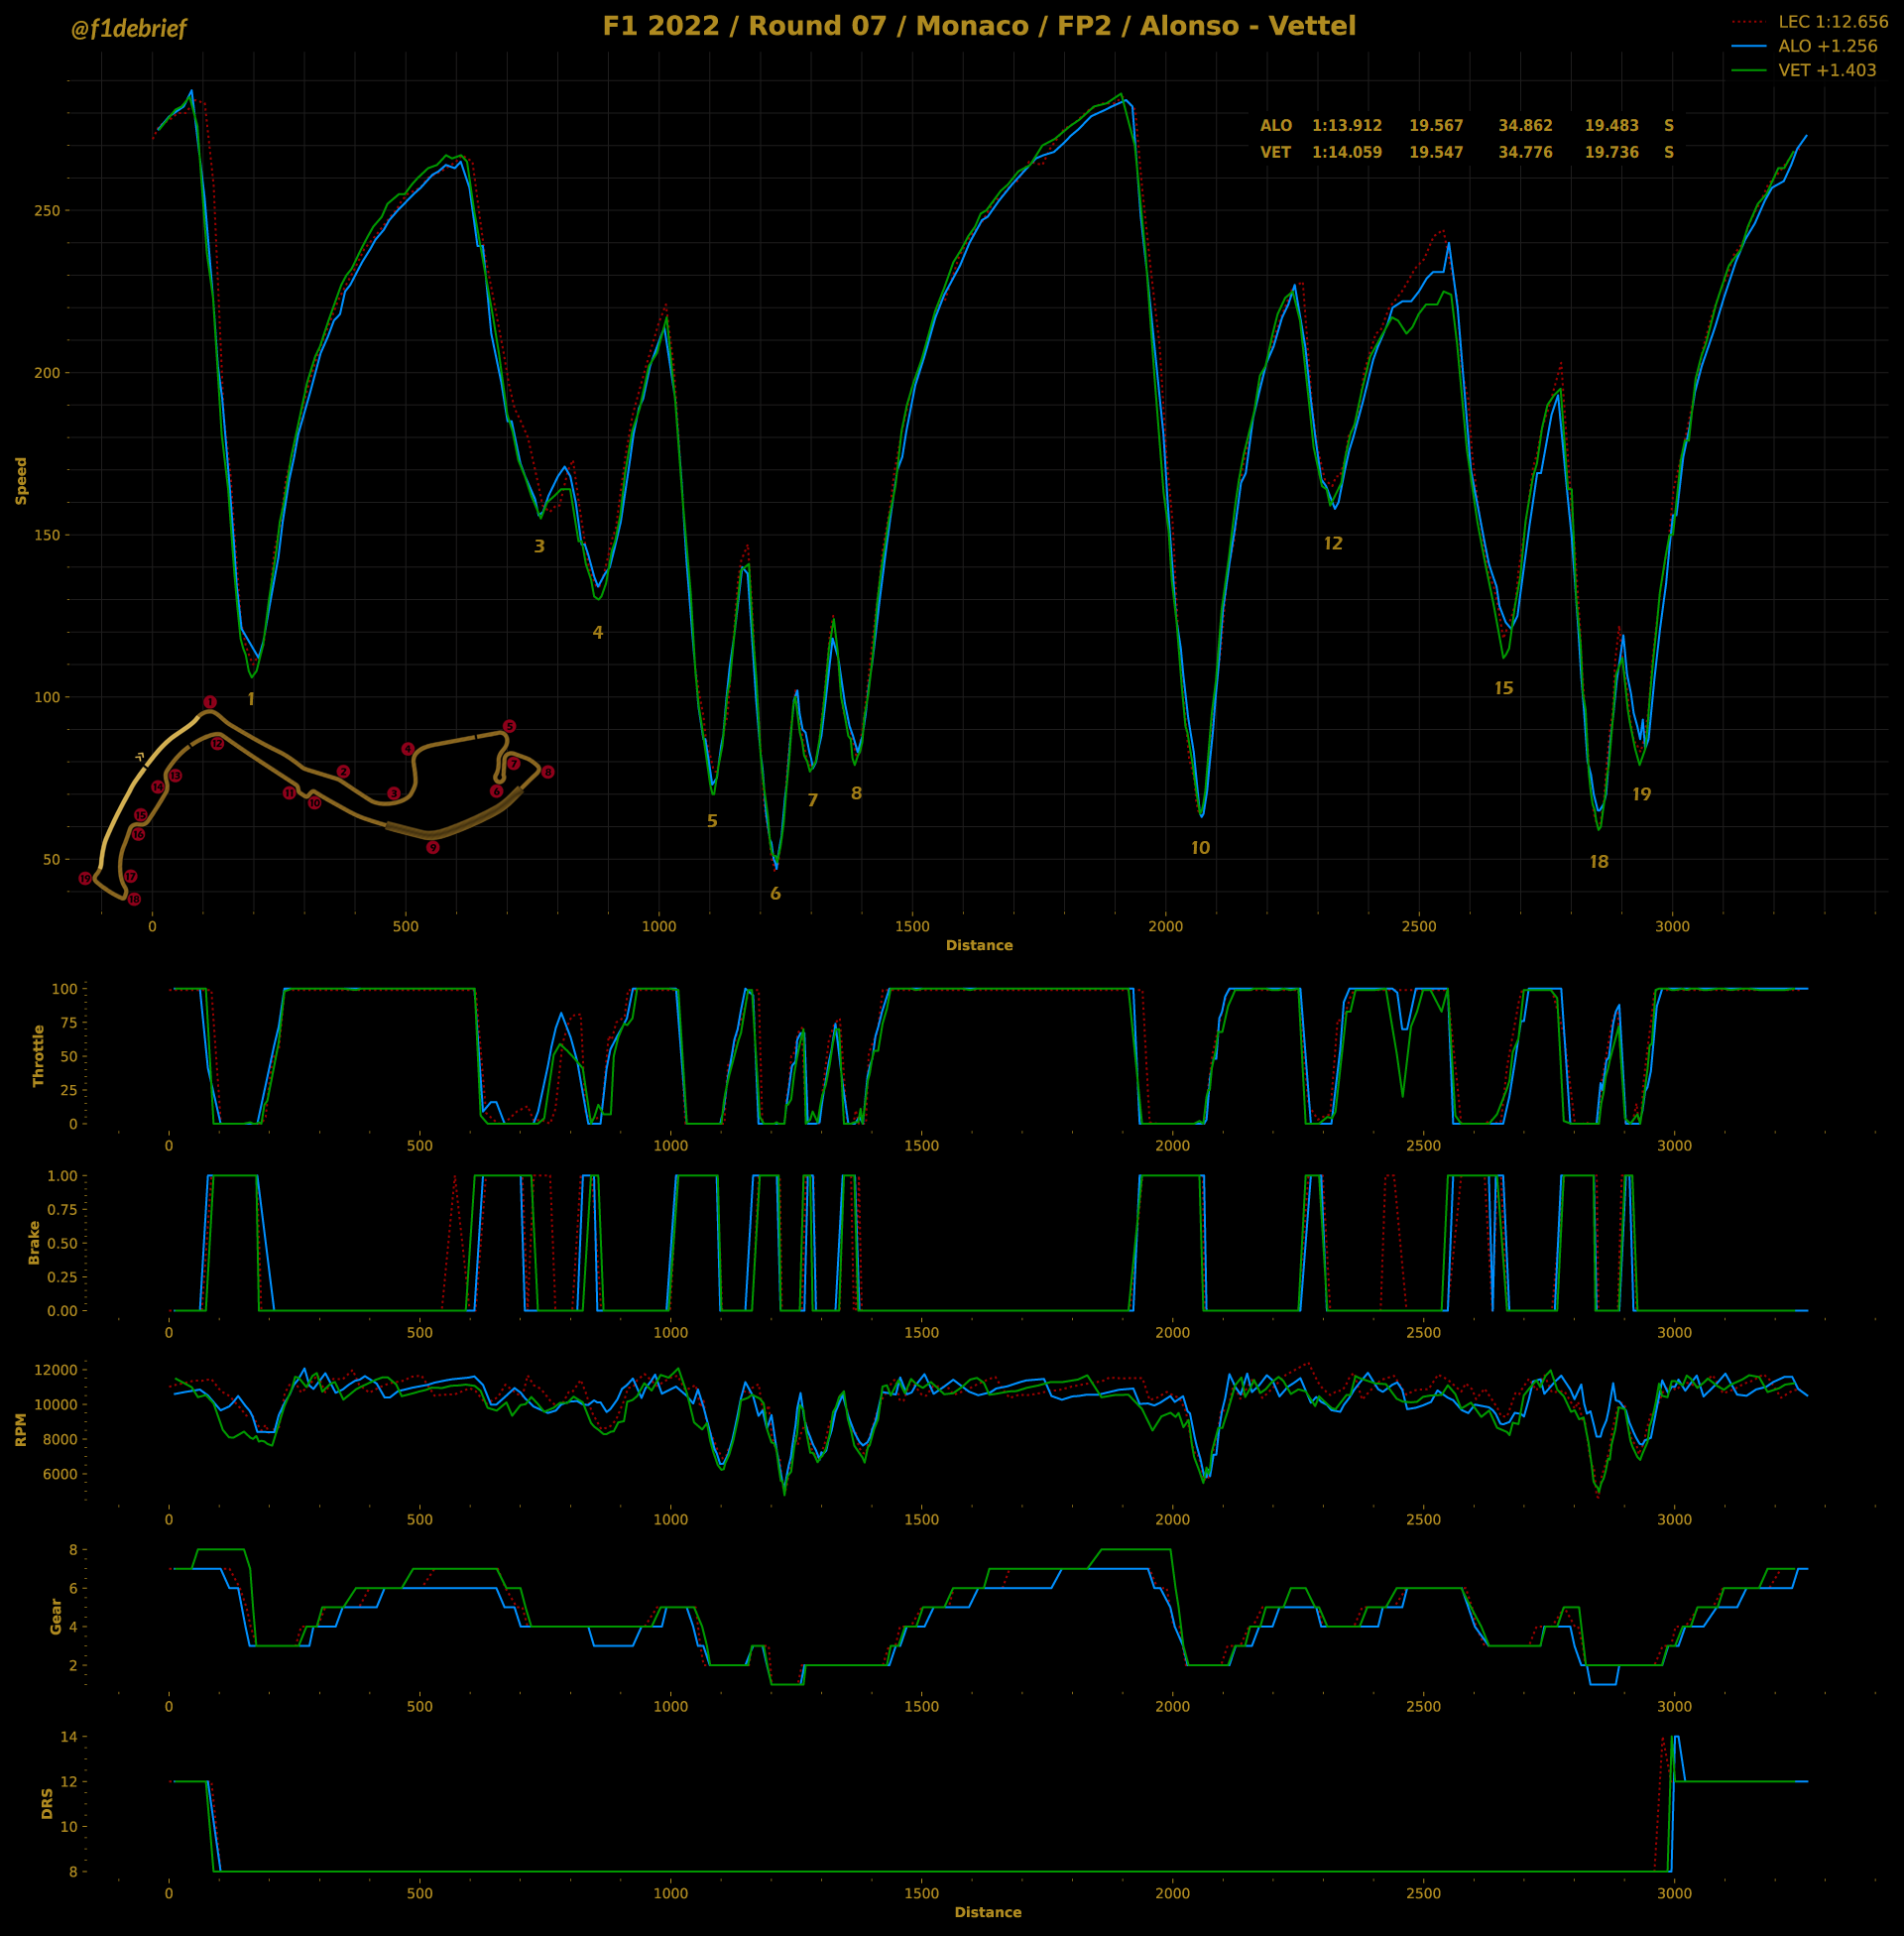This screenshot has height=1936, width=1904.
Task: Click the direction arrow on the track map
Action: point(141,756)
